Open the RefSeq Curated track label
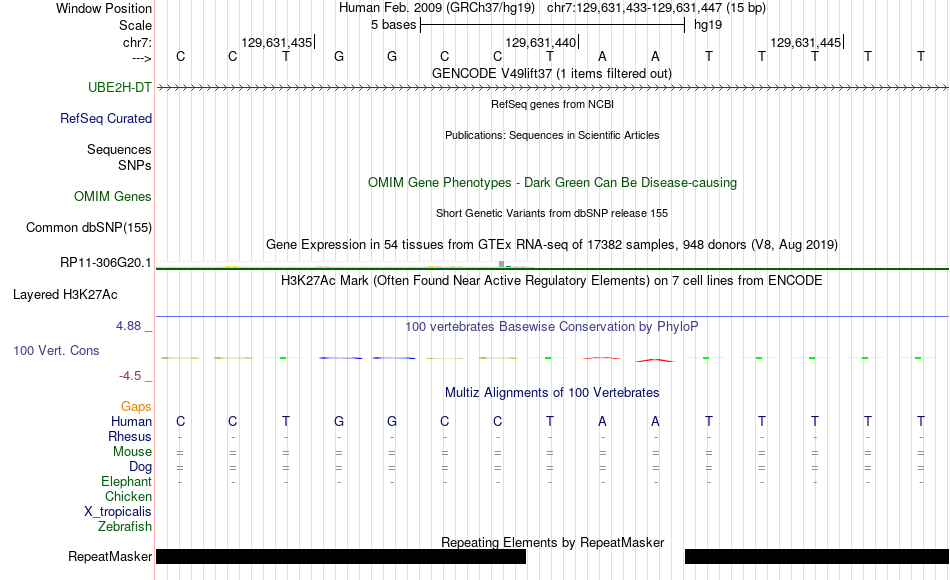The image size is (950, 580). 106,118
